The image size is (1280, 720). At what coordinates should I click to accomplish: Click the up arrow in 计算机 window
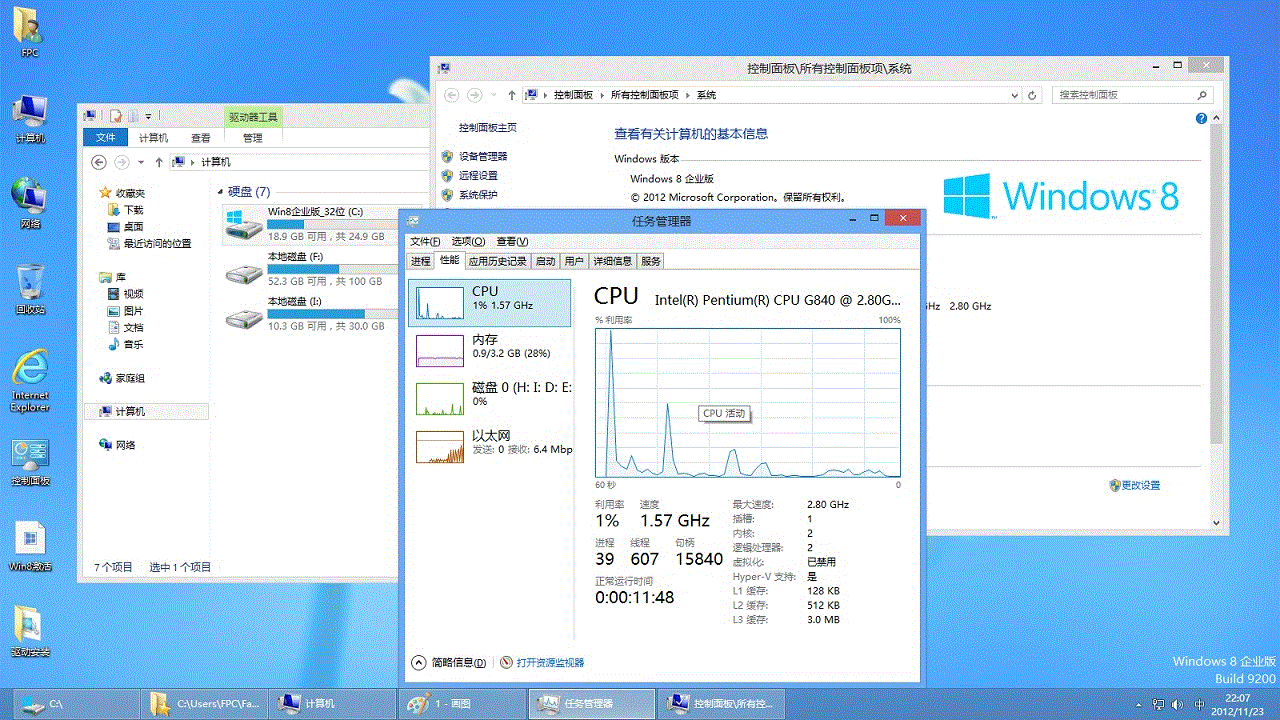158,162
